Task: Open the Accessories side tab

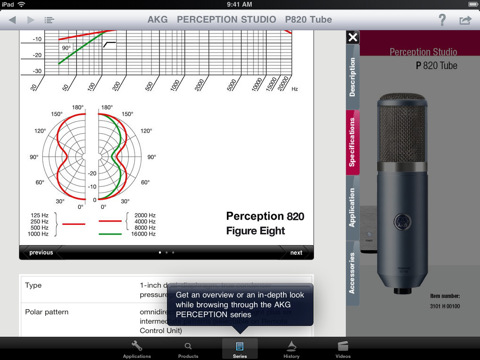Action: click(352, 273)
